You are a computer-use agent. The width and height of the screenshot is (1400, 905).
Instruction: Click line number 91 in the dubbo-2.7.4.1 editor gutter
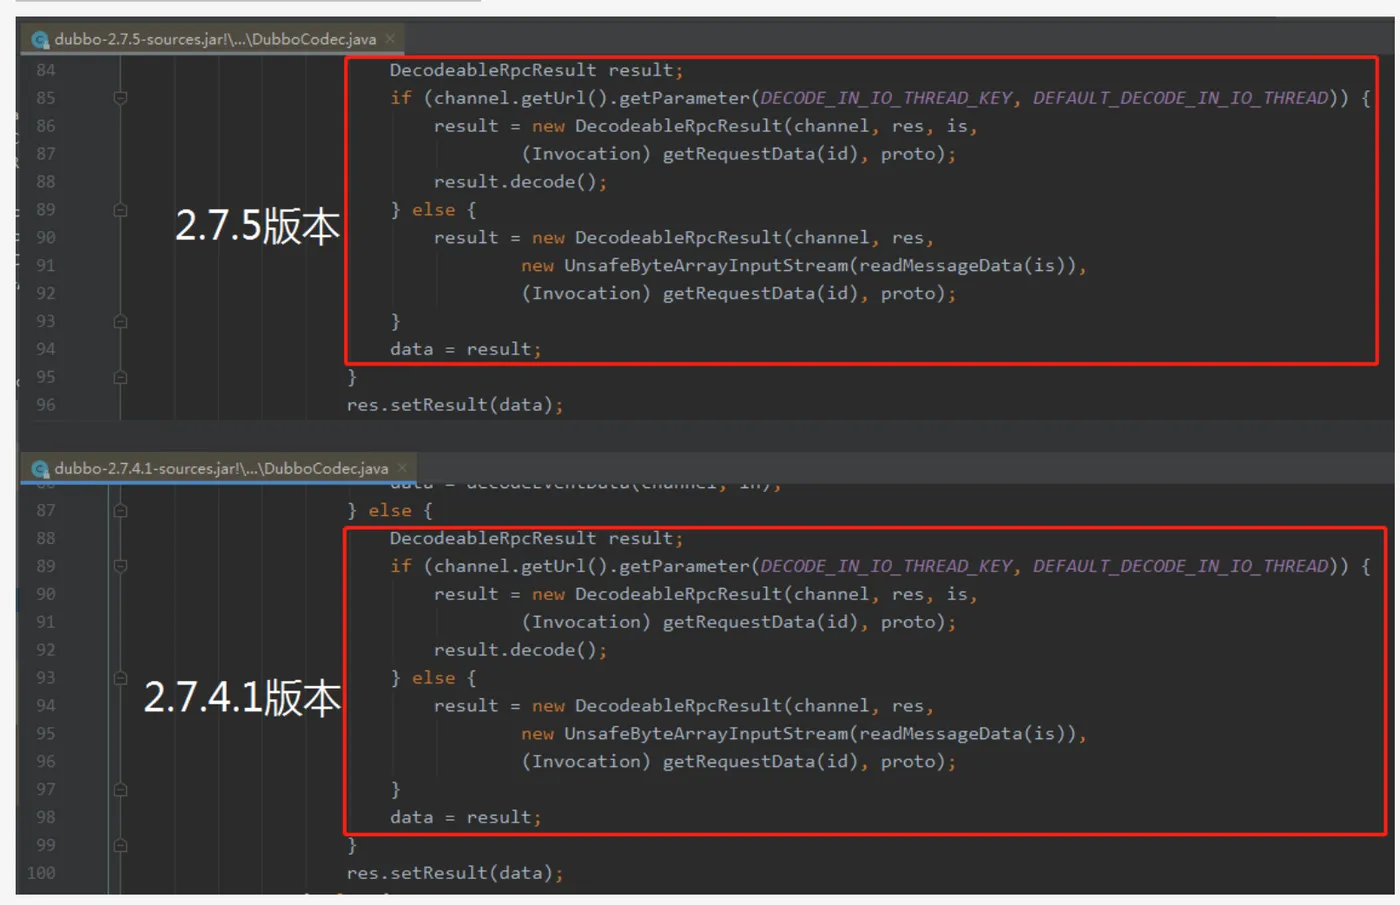point(46,622)
